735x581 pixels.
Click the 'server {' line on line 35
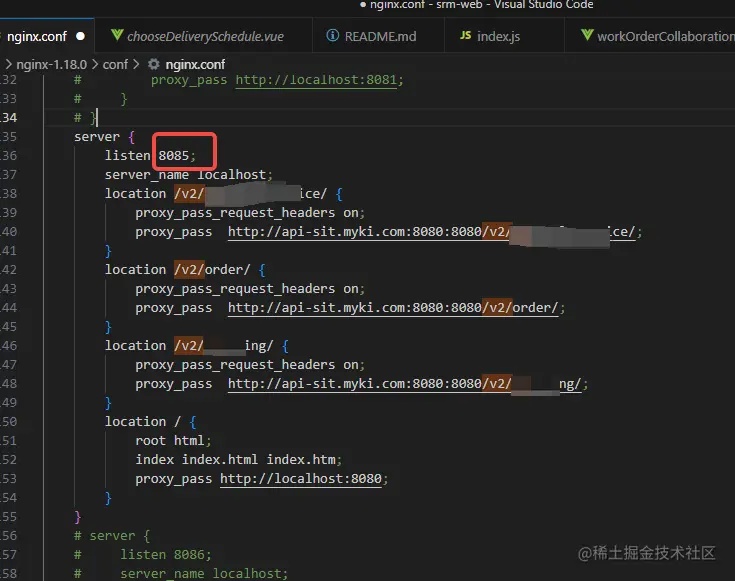(x=104, y=137)
